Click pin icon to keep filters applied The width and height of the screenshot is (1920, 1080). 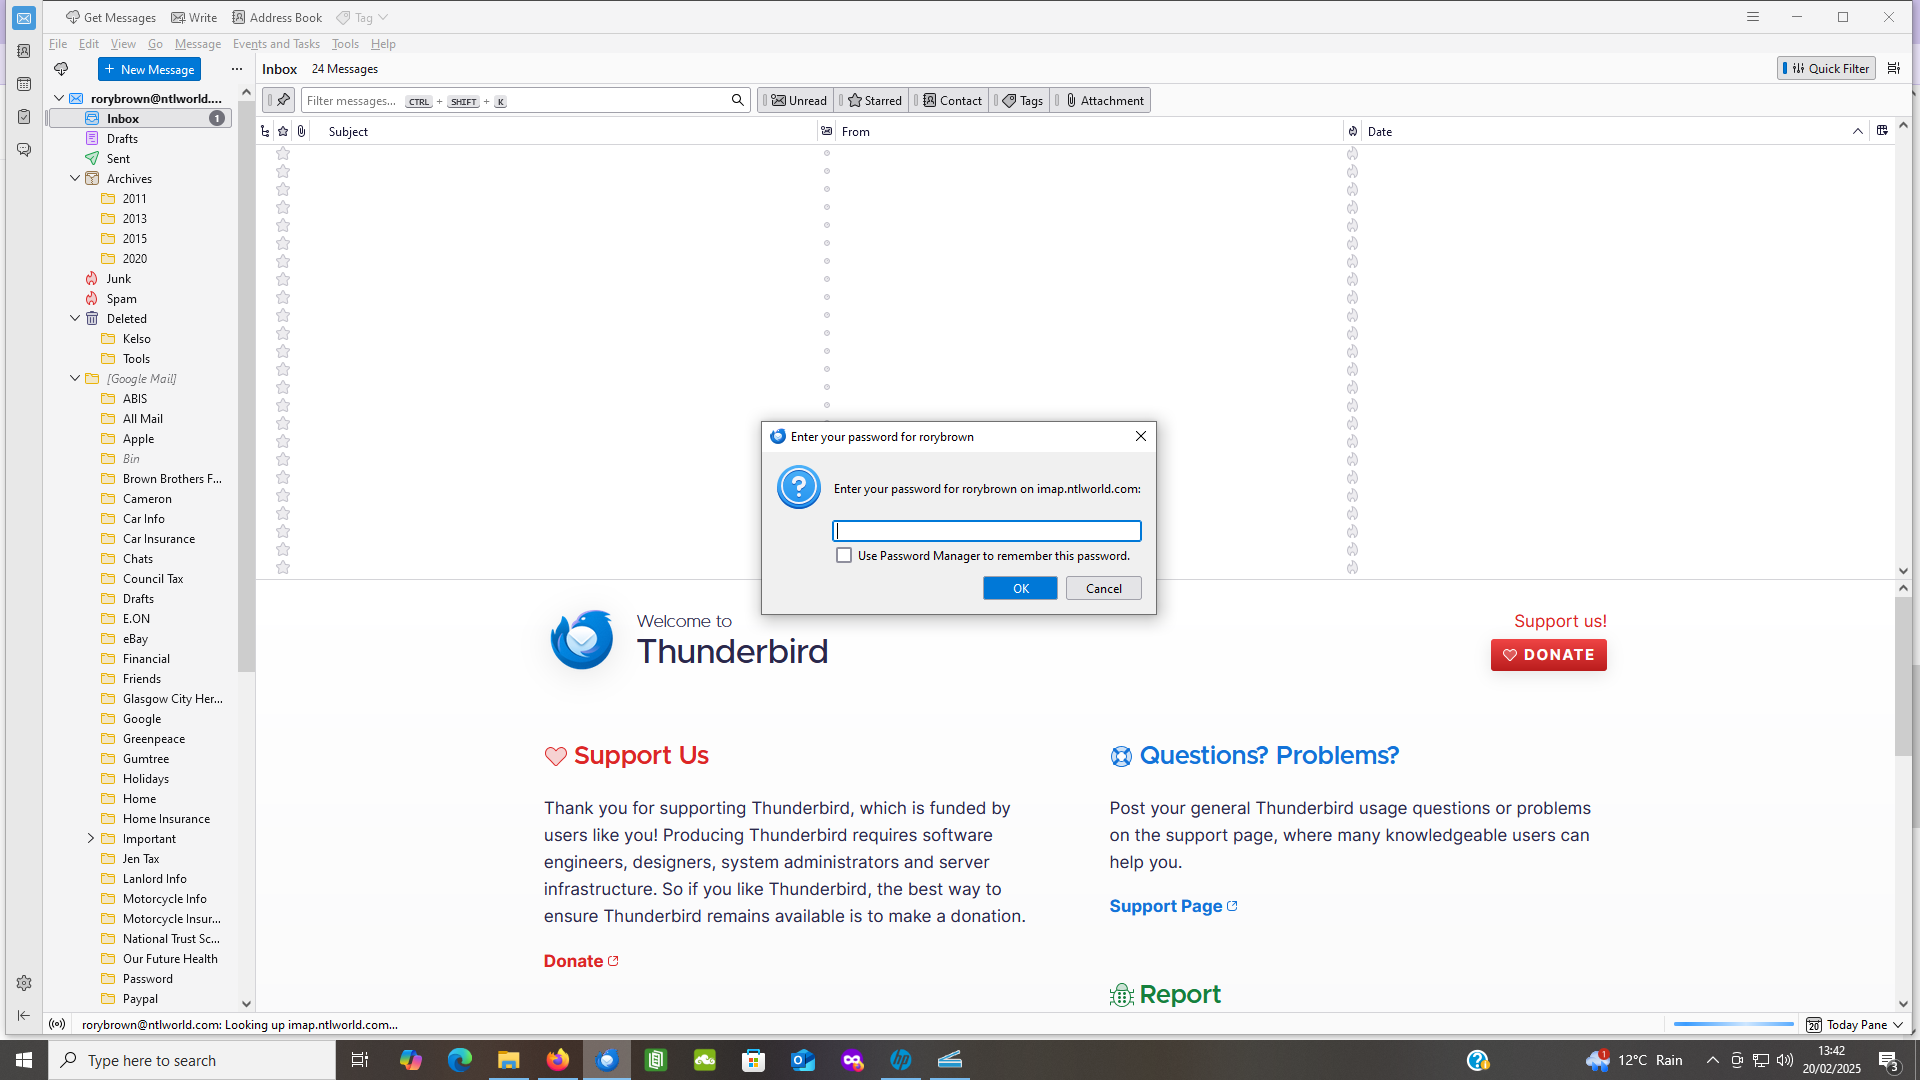coord(283,100)
